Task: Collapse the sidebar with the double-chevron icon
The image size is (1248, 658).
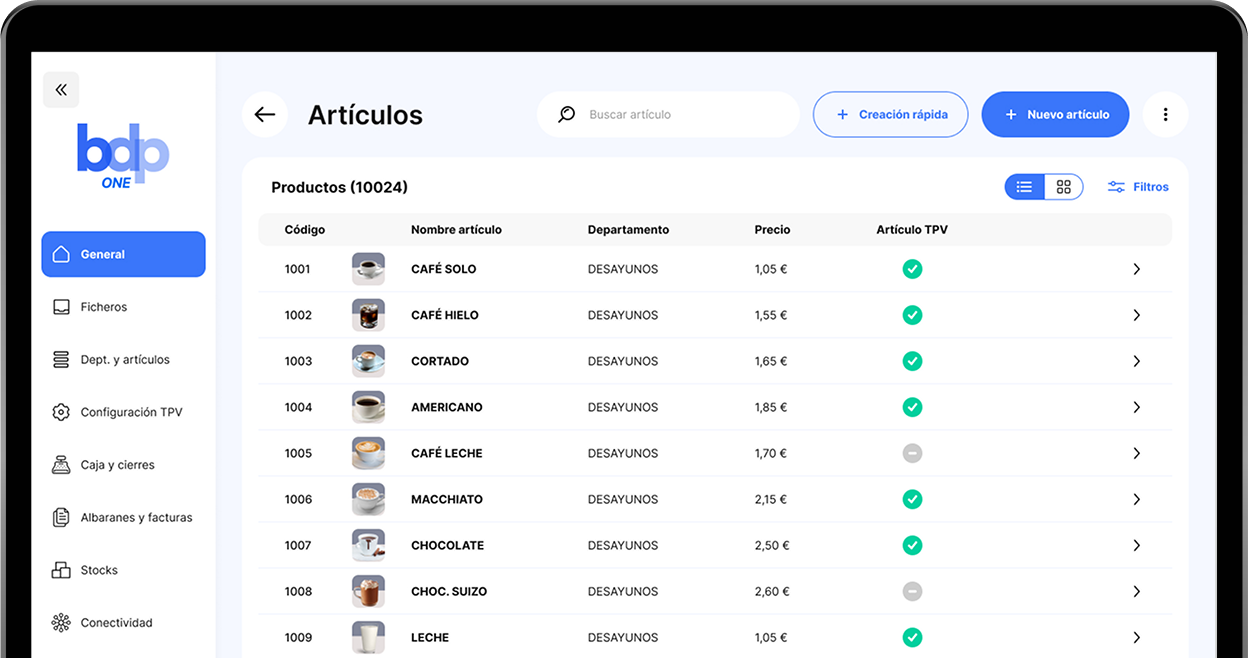Action: 61,90
